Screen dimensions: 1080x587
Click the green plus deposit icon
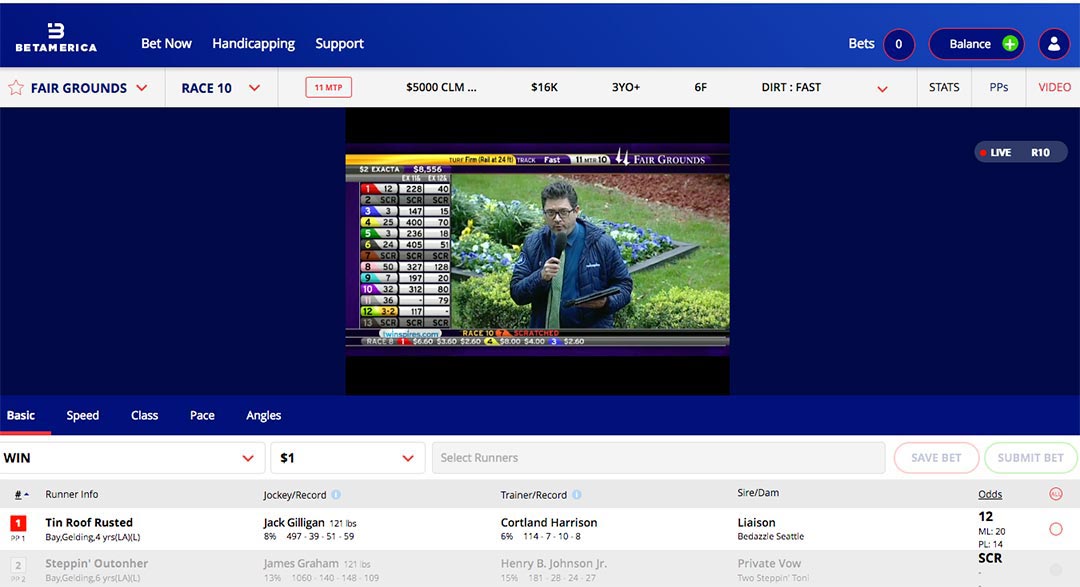pyautogui.click(x=1010, y=44)
